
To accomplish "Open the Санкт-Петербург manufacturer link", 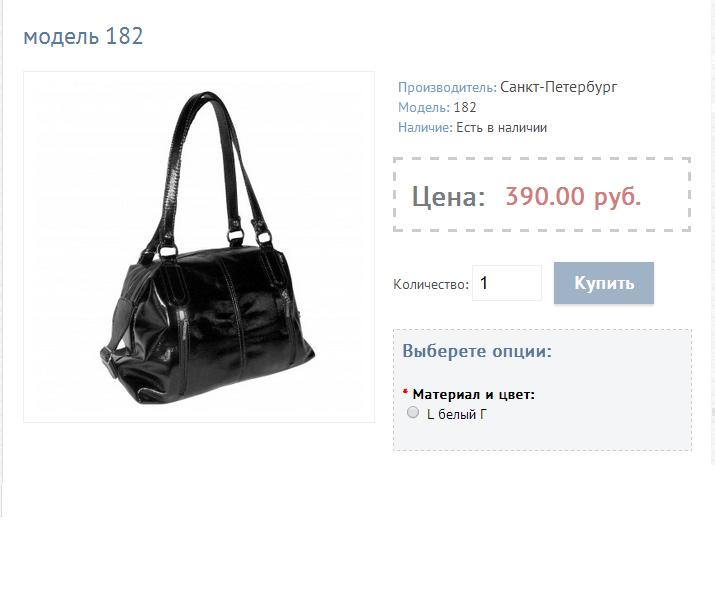I will [559, 87].
